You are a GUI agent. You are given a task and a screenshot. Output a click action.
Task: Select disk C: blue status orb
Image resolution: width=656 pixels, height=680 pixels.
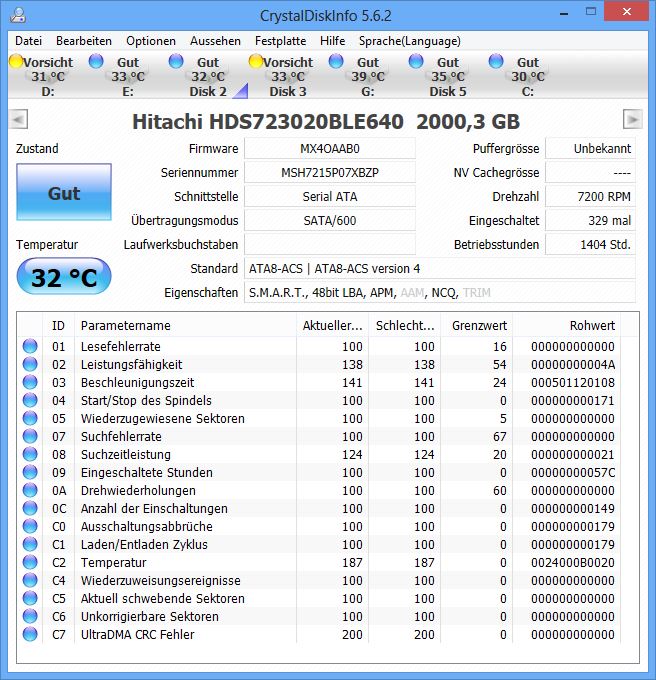(x=496, y=62)
